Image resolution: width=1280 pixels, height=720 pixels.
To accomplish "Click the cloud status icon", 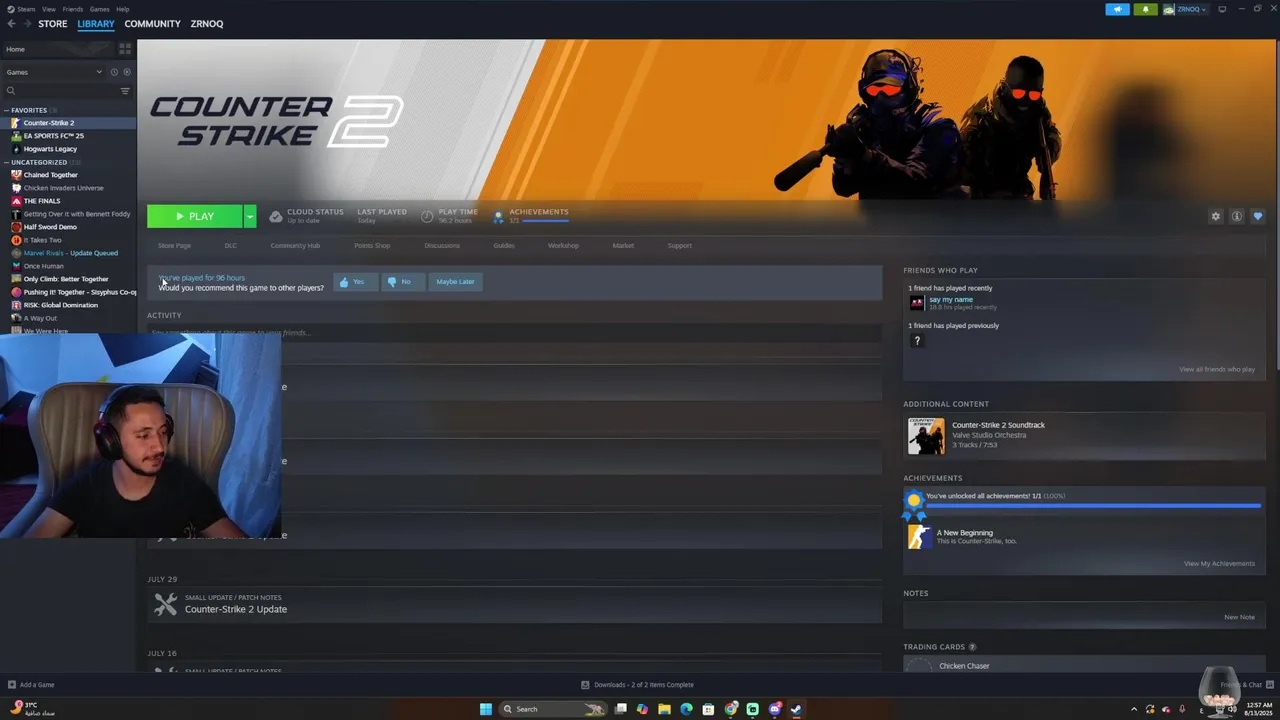I will tap(276, 216).
